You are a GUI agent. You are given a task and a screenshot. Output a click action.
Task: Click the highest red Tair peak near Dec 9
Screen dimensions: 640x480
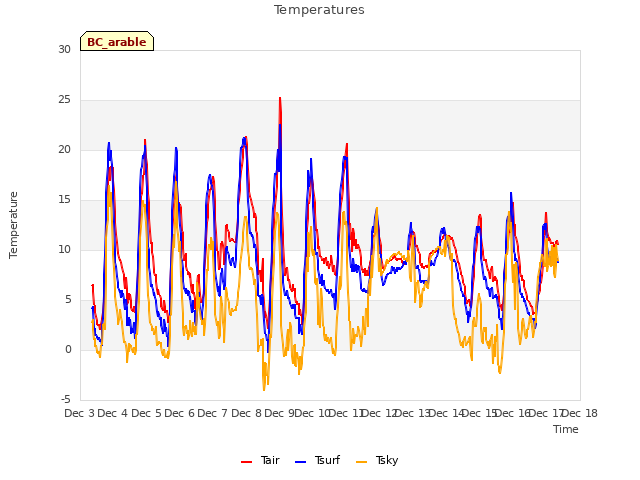pyautogui.click(x=280, y=98)
